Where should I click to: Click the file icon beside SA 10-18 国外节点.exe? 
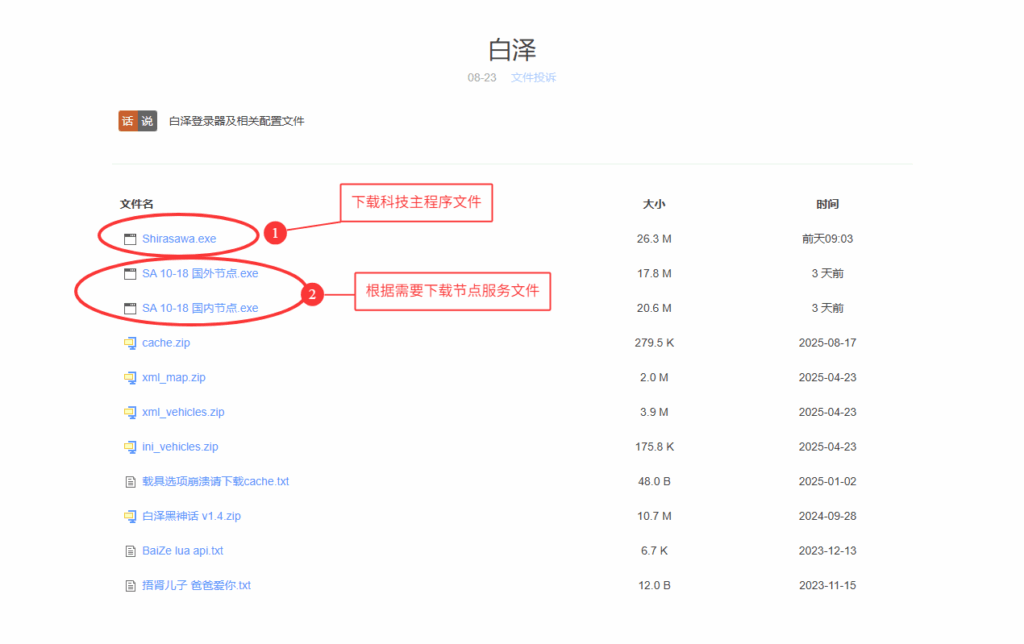click(x=129, y=274)
